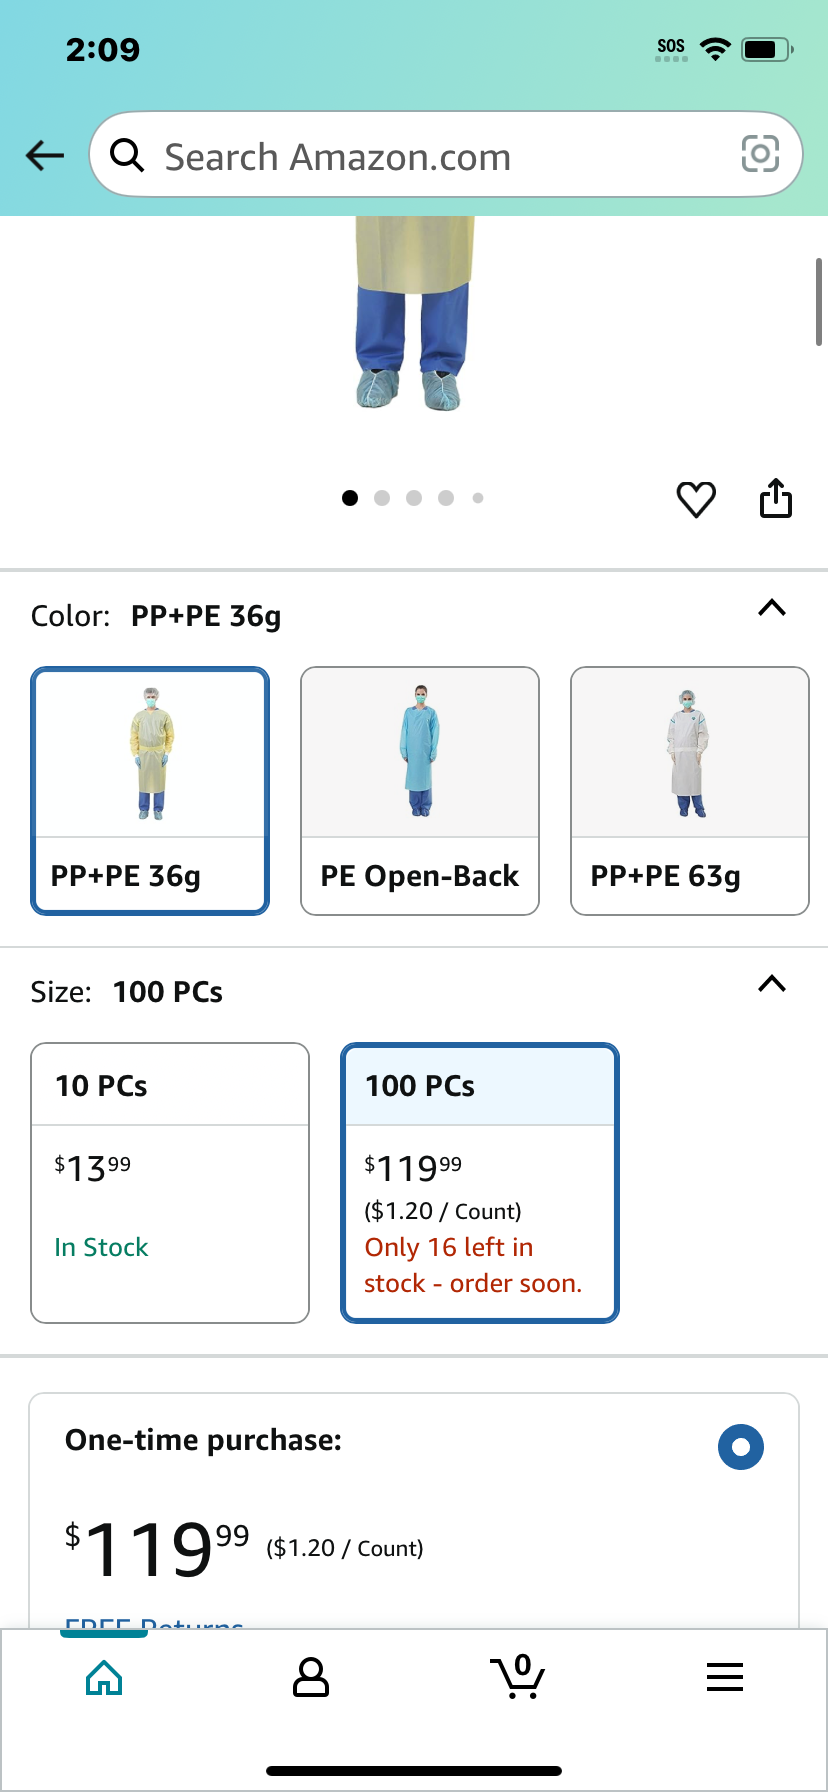This screenshot has width=828, height=1792.
Task: Add item to wish list heart icon
Action: pos(696,499)
